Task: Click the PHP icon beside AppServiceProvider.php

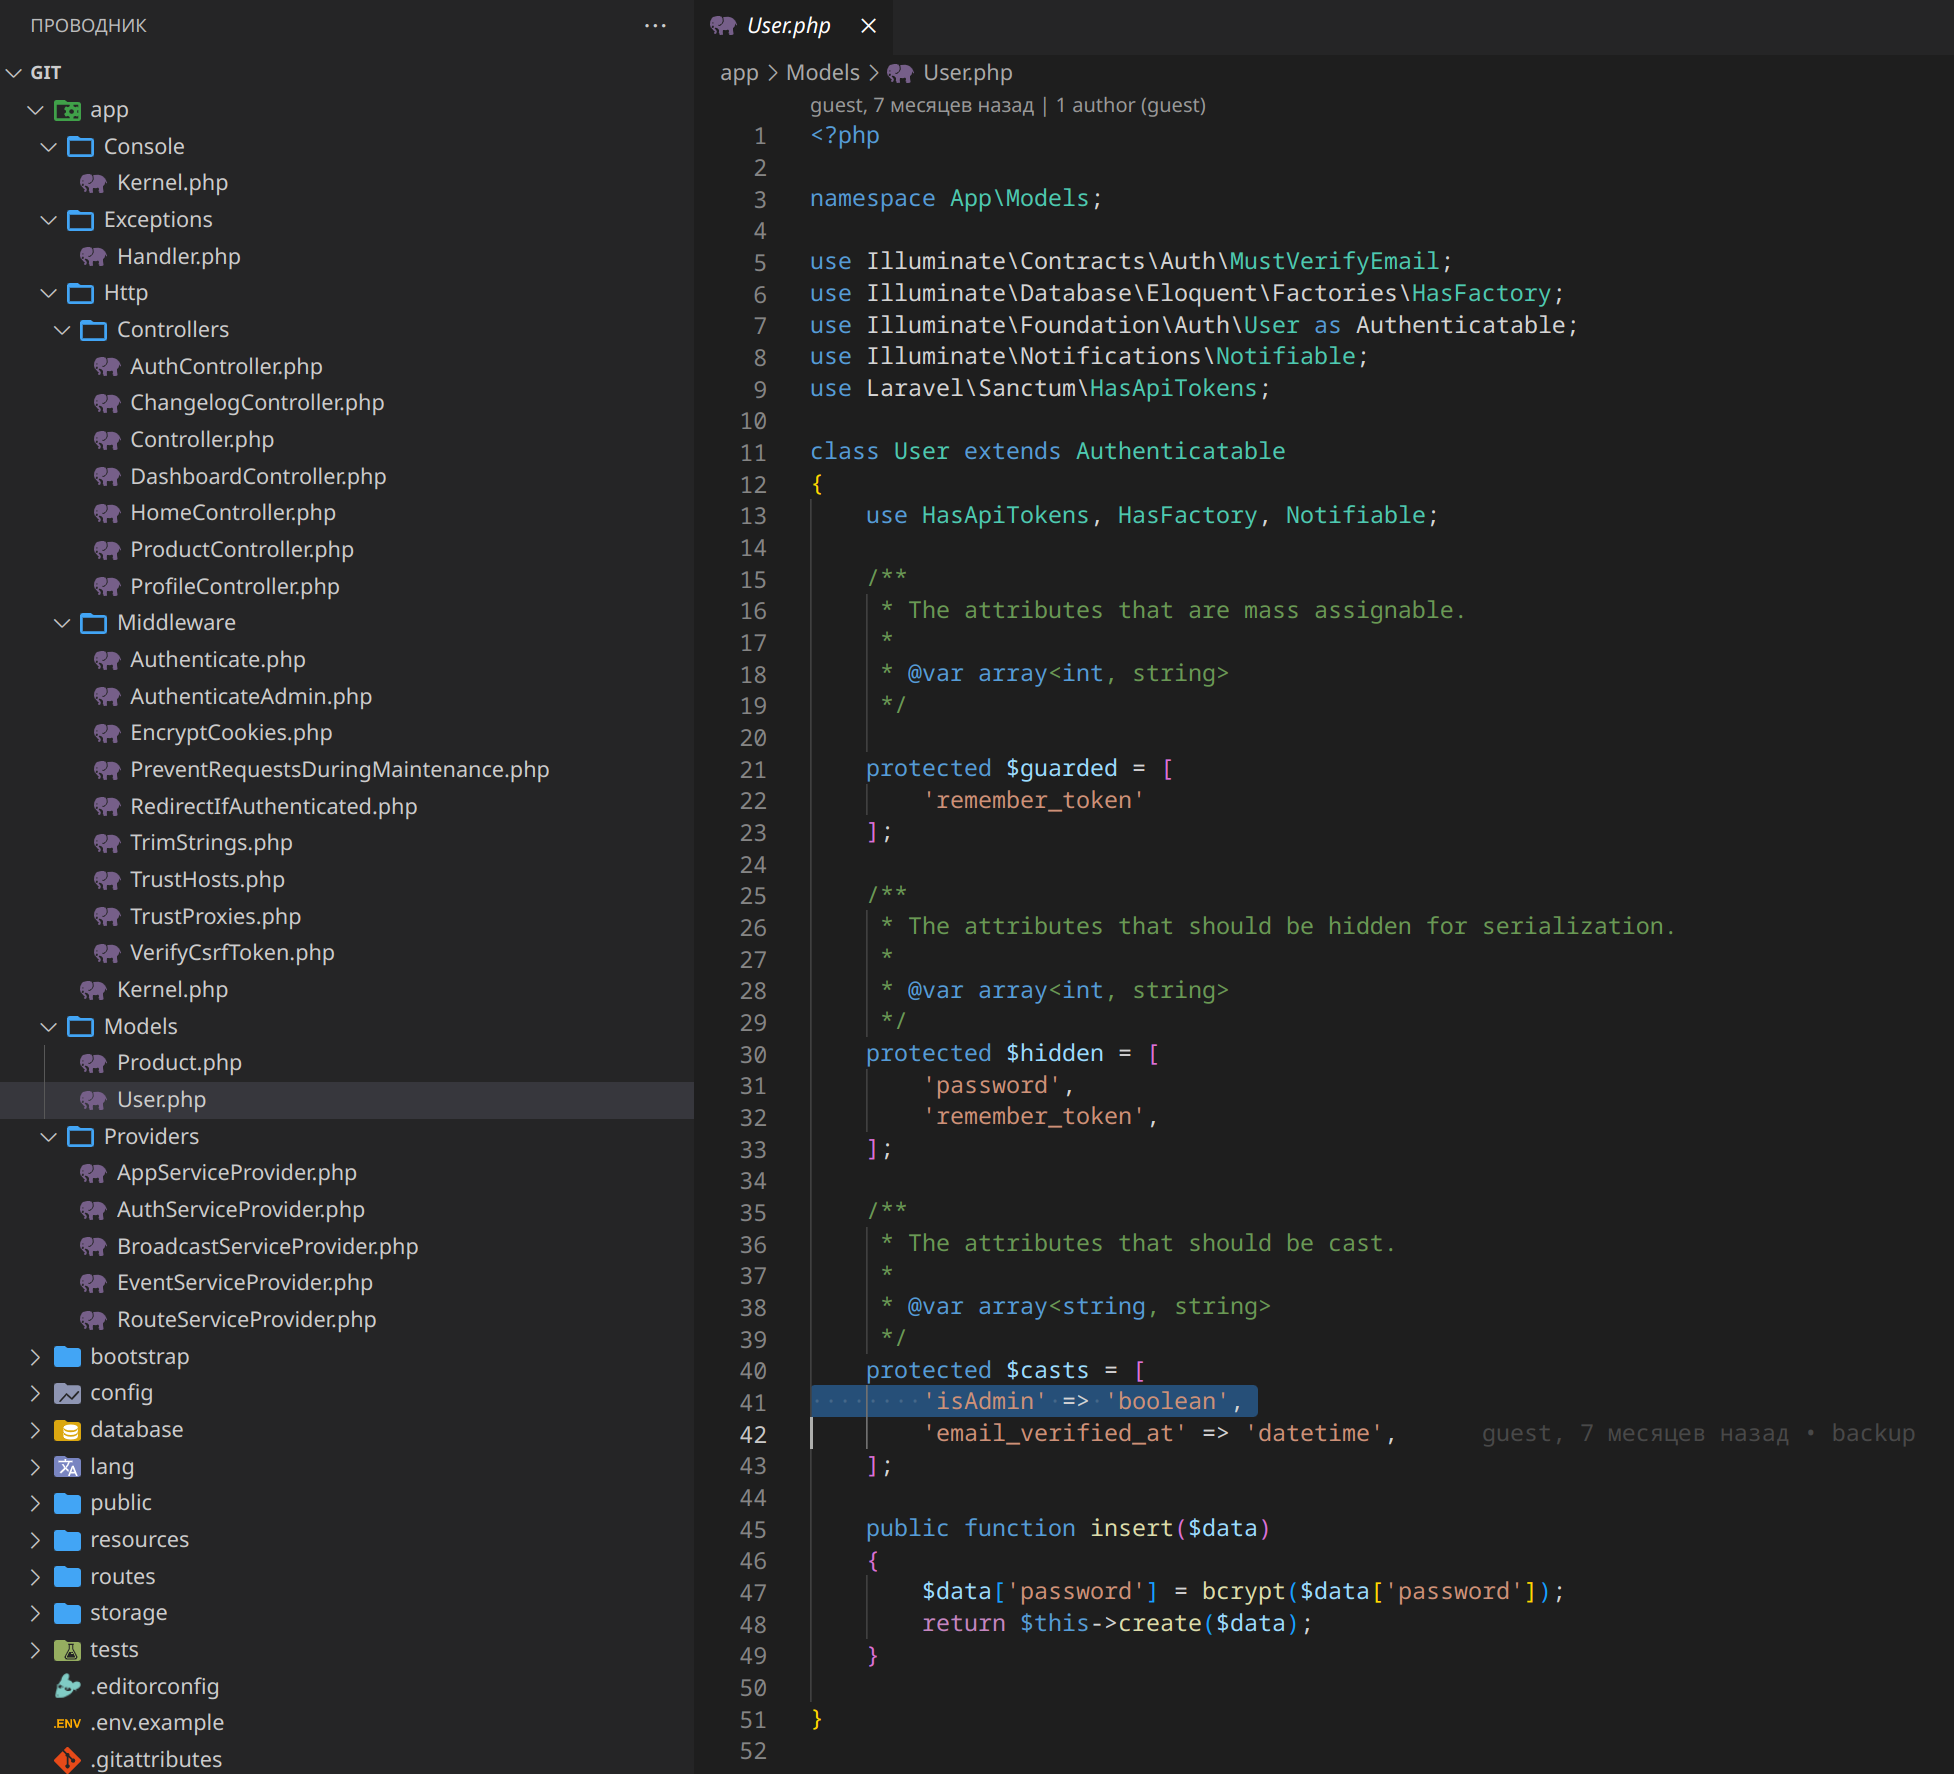Action: (93, 1173)
